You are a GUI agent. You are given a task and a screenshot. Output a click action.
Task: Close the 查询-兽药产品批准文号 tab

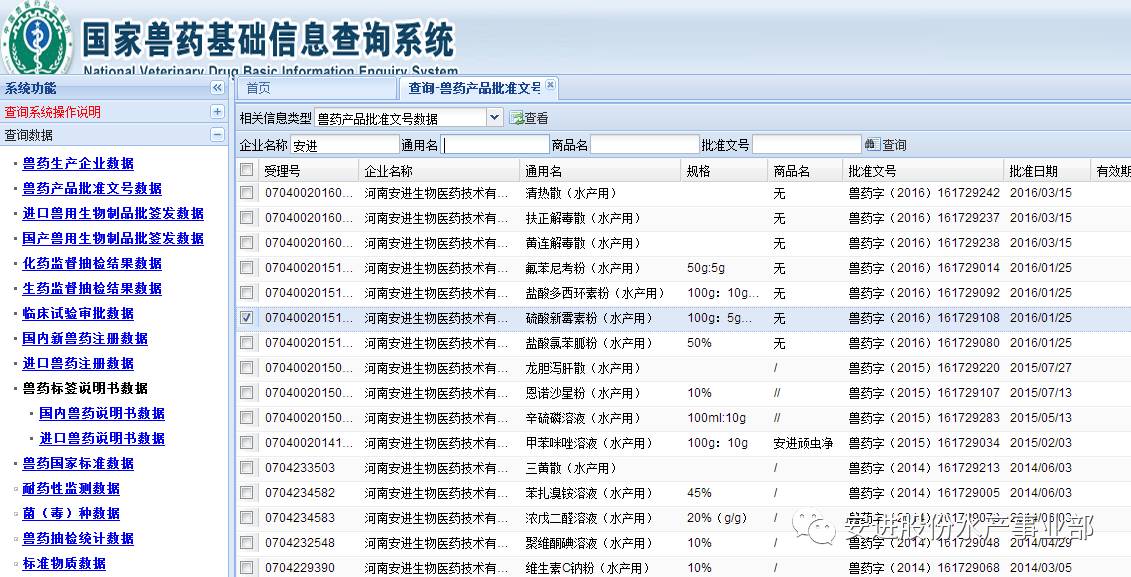(550, 84)
